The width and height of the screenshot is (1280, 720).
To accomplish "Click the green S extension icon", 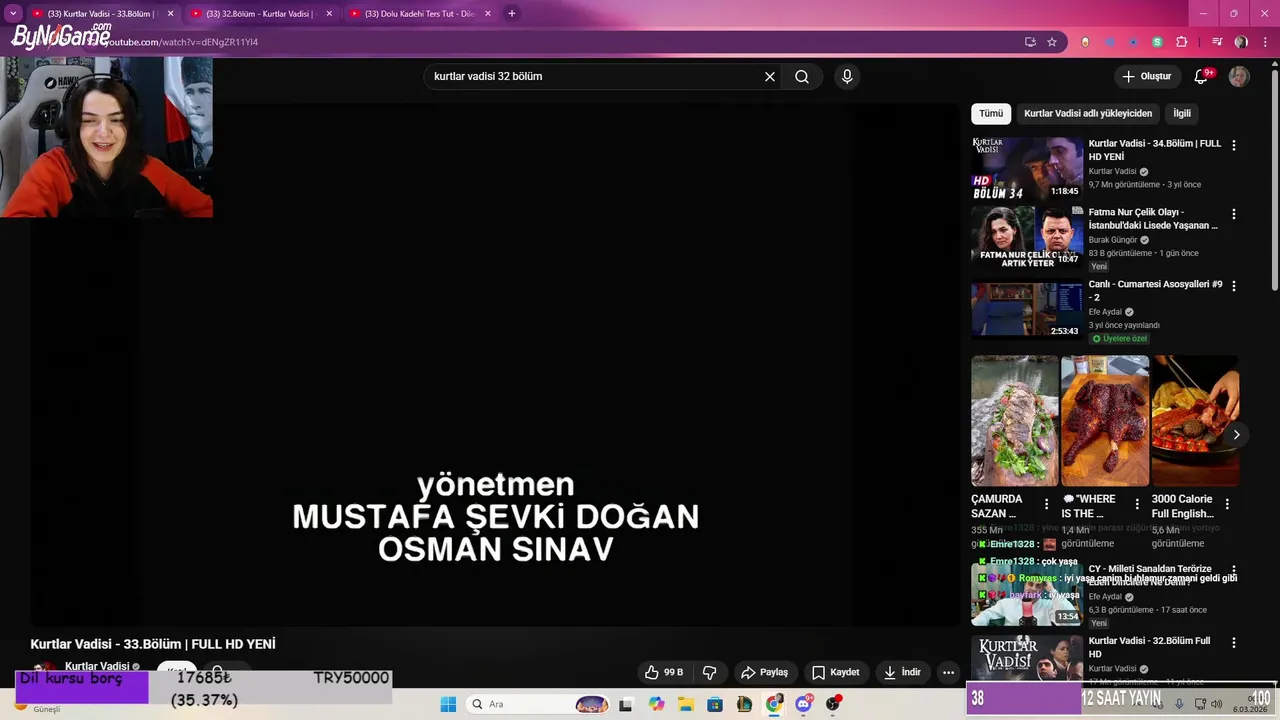I will tap(1157, 42).
